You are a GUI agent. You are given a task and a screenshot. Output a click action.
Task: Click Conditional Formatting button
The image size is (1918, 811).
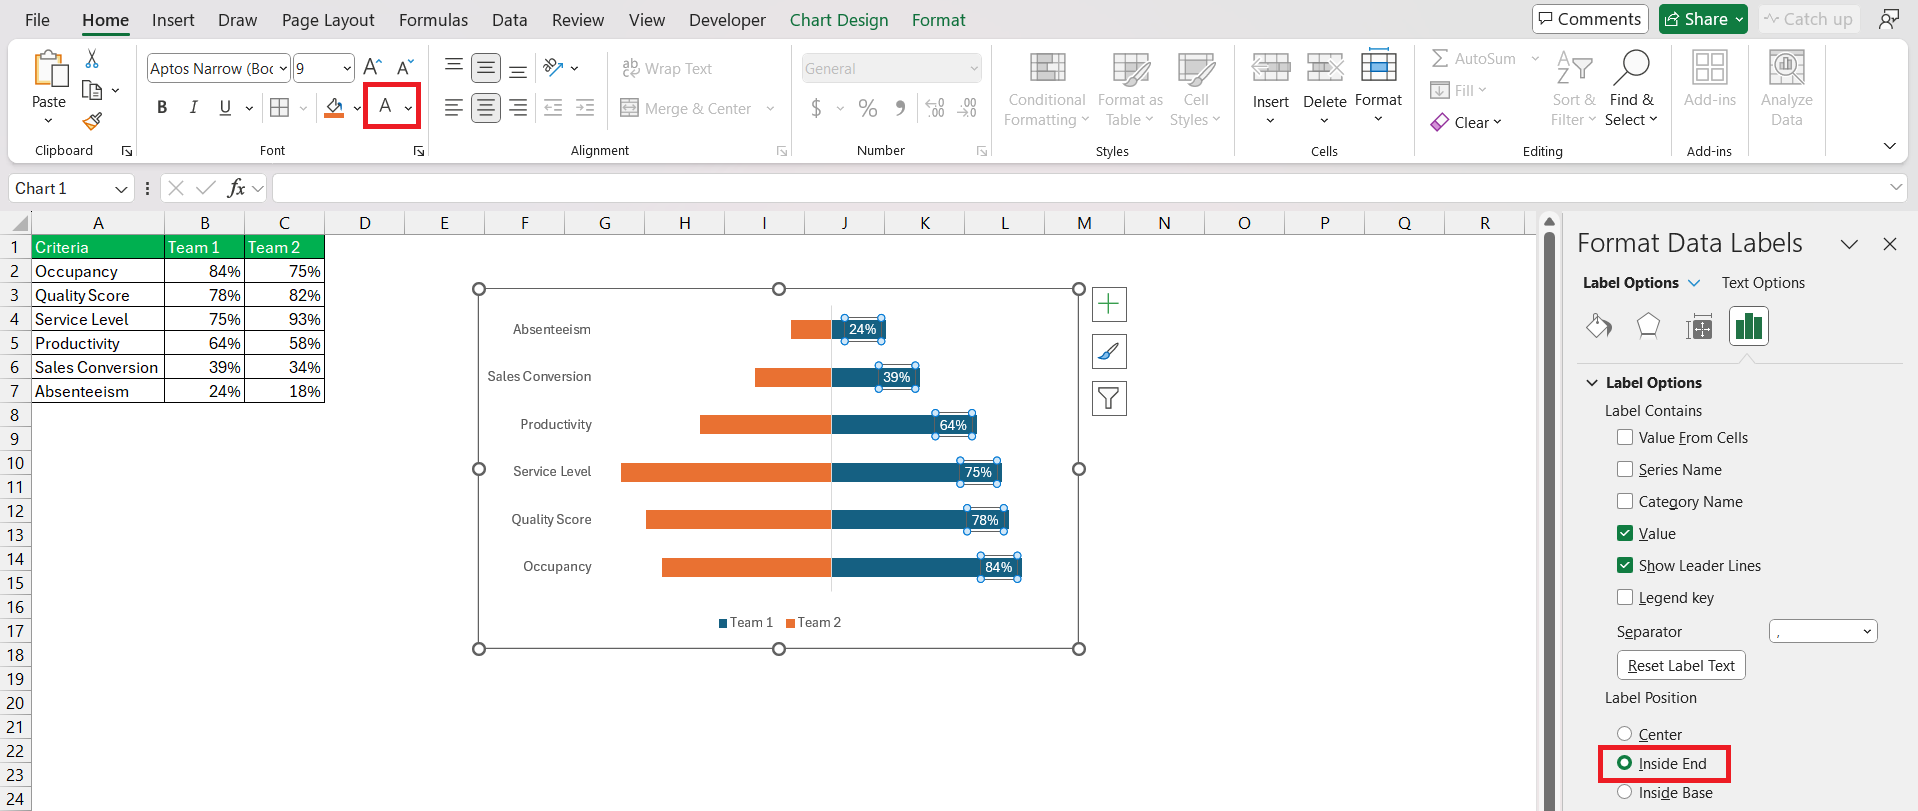tap(1046, 88)
